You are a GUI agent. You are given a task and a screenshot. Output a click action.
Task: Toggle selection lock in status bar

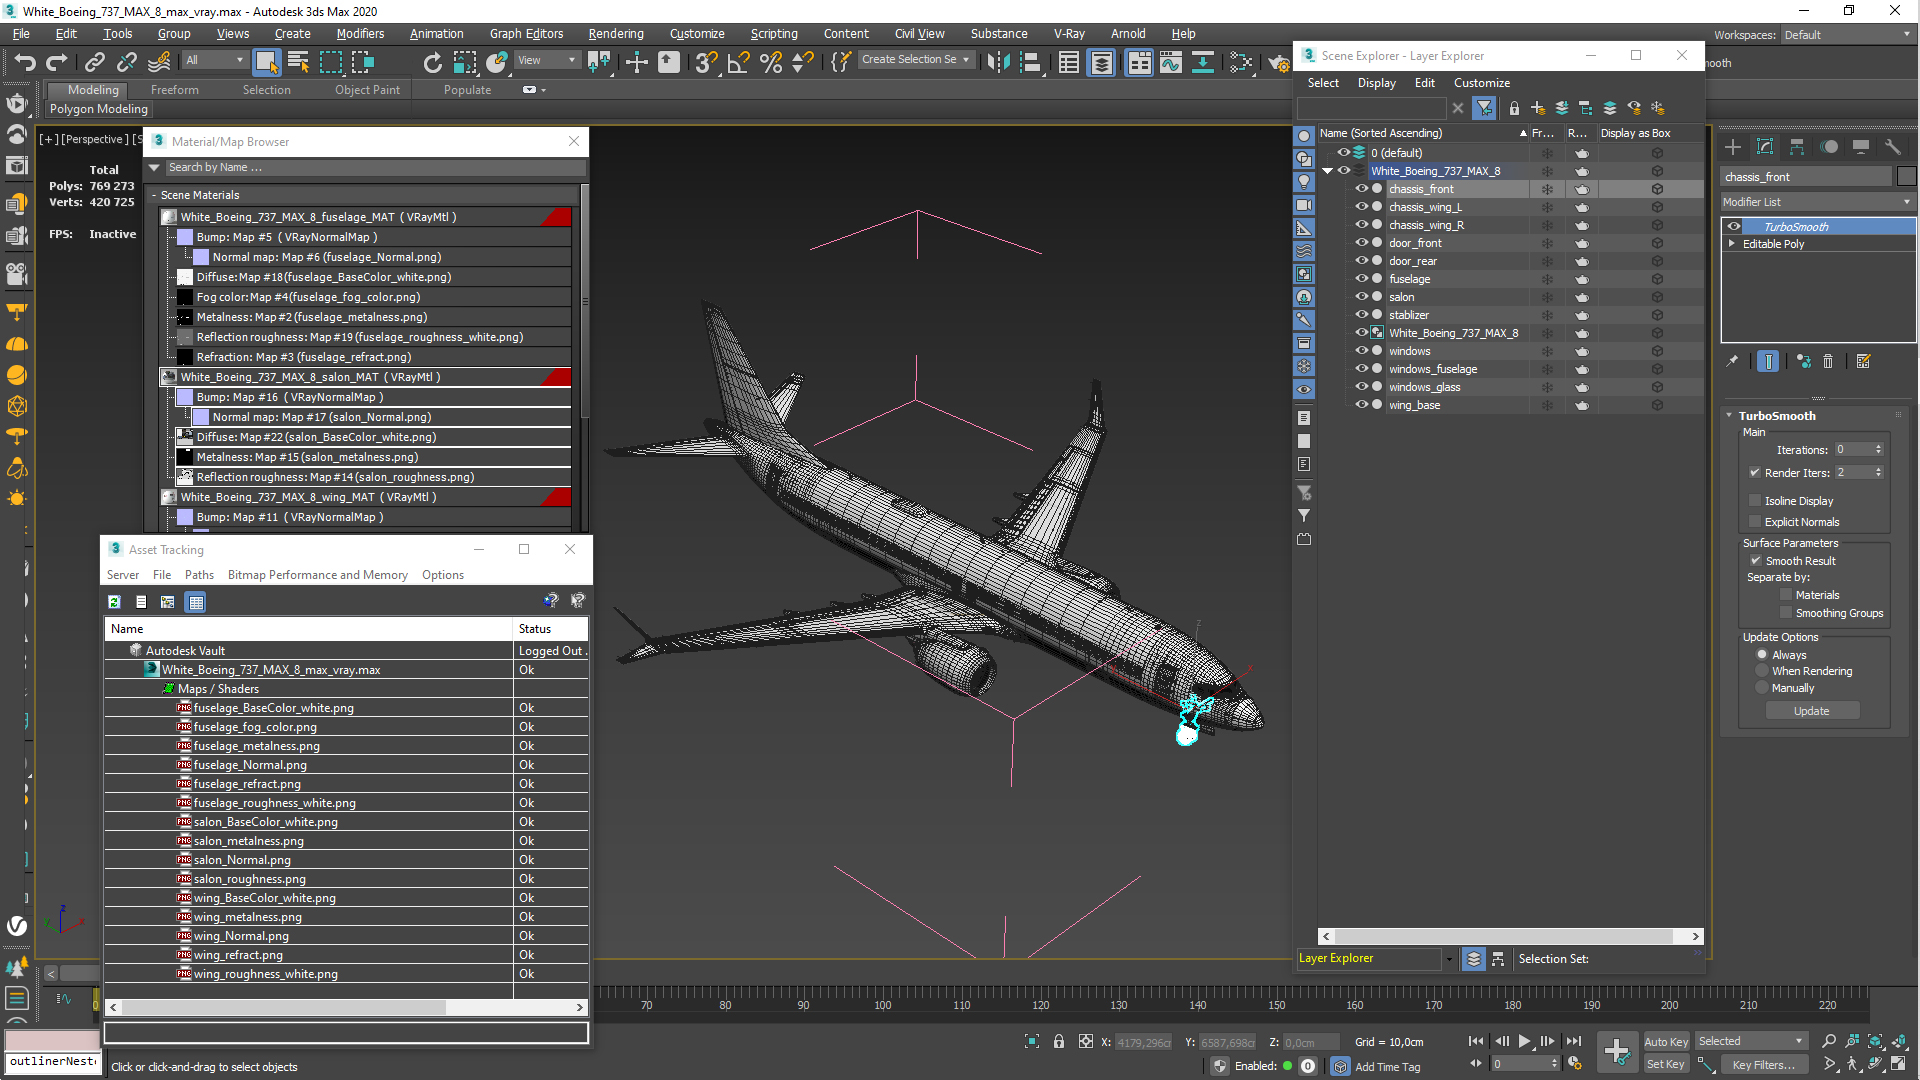click(1059, 1042)
